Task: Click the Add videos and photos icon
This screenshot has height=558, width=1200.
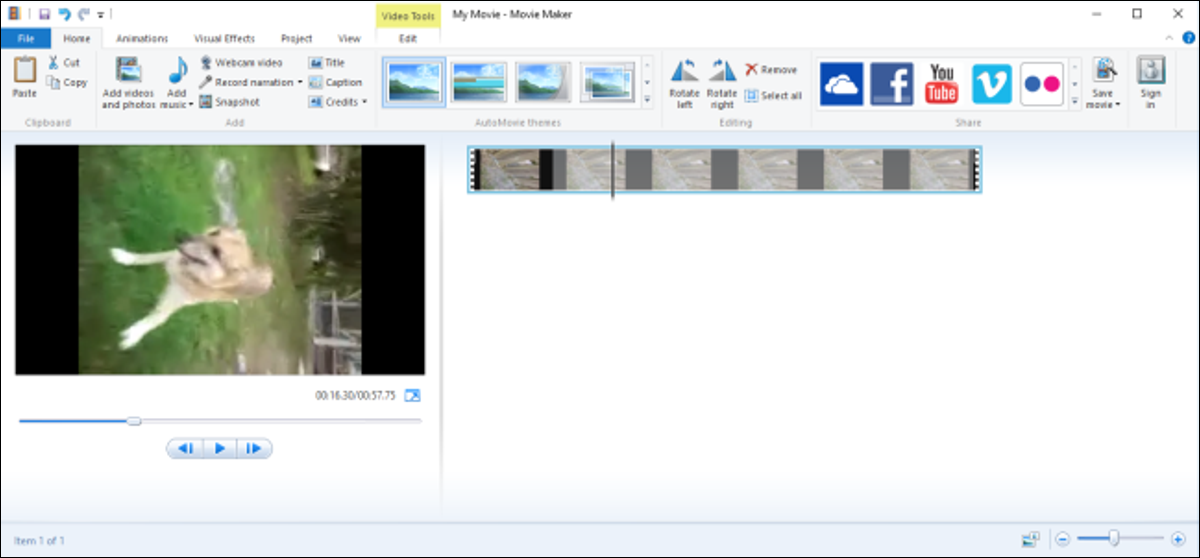Action: pyautogui.click(x=128, y=70)
